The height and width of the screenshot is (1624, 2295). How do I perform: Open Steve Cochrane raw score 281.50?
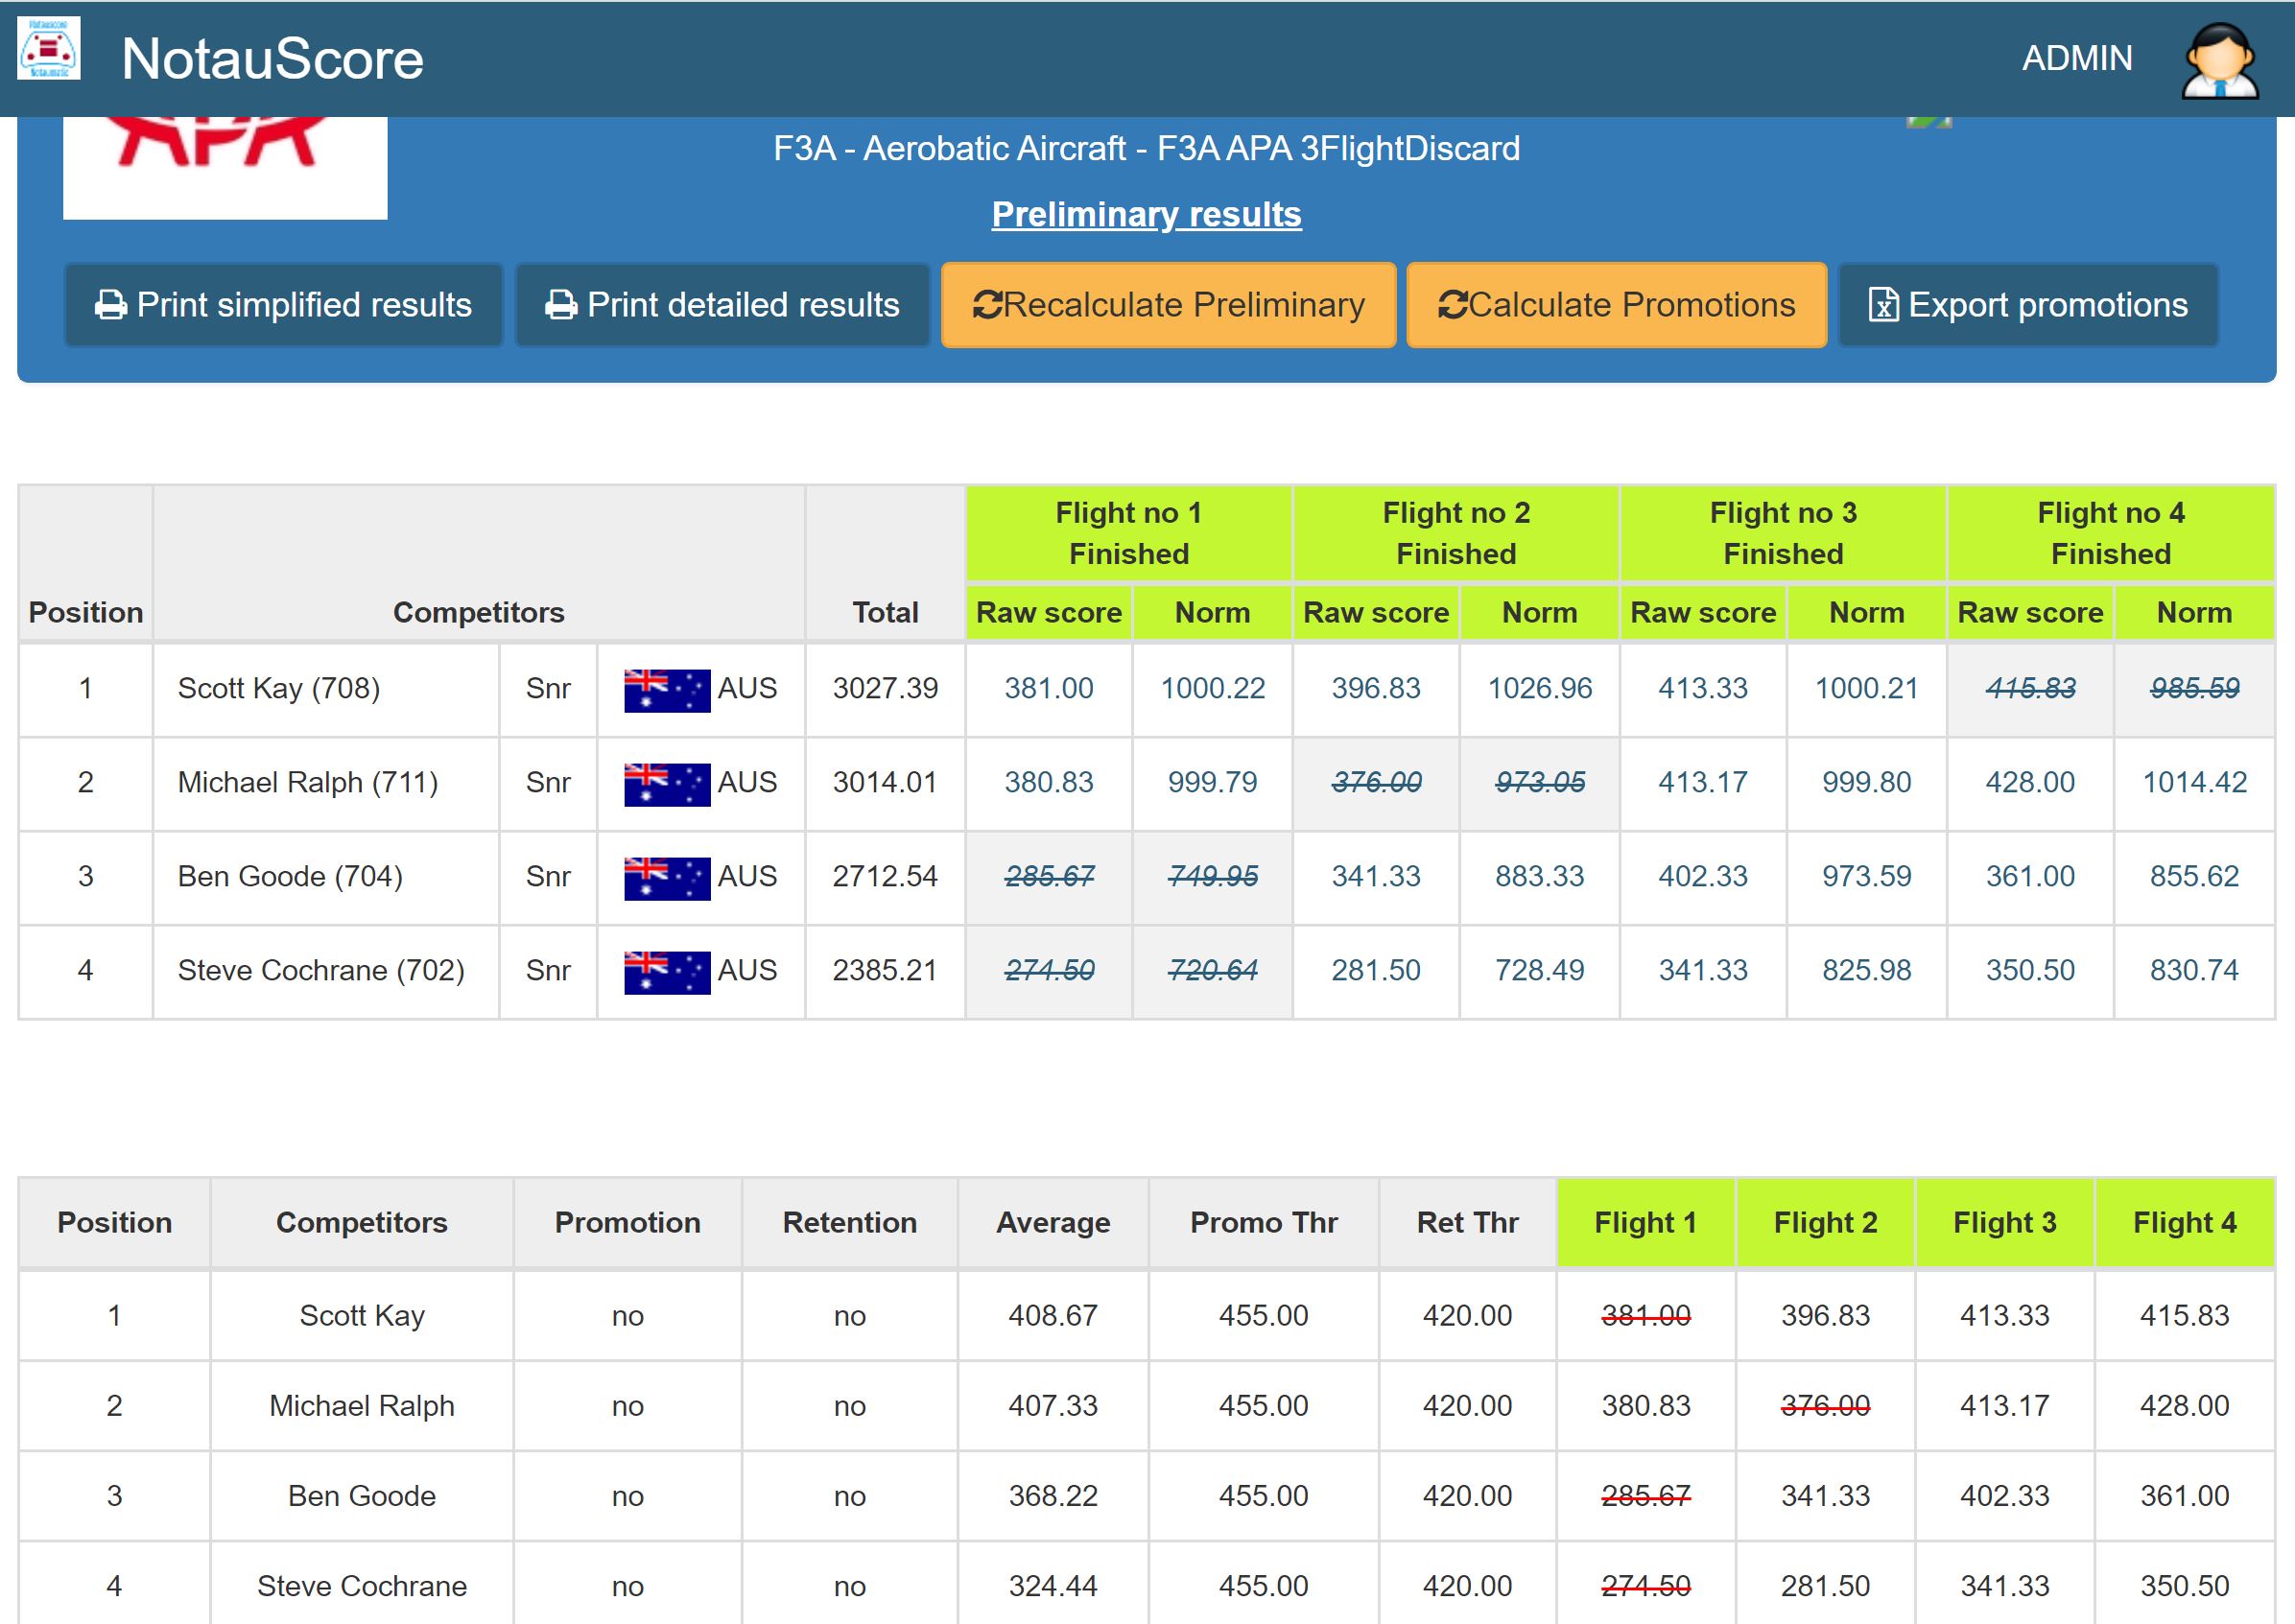pyautogui.click(x=1376, y=970)
